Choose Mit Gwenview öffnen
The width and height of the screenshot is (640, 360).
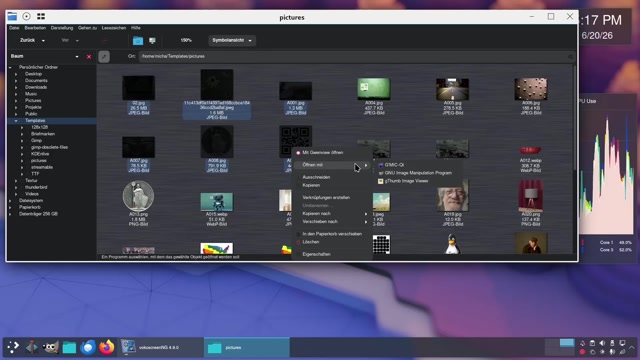pos(323,153)
